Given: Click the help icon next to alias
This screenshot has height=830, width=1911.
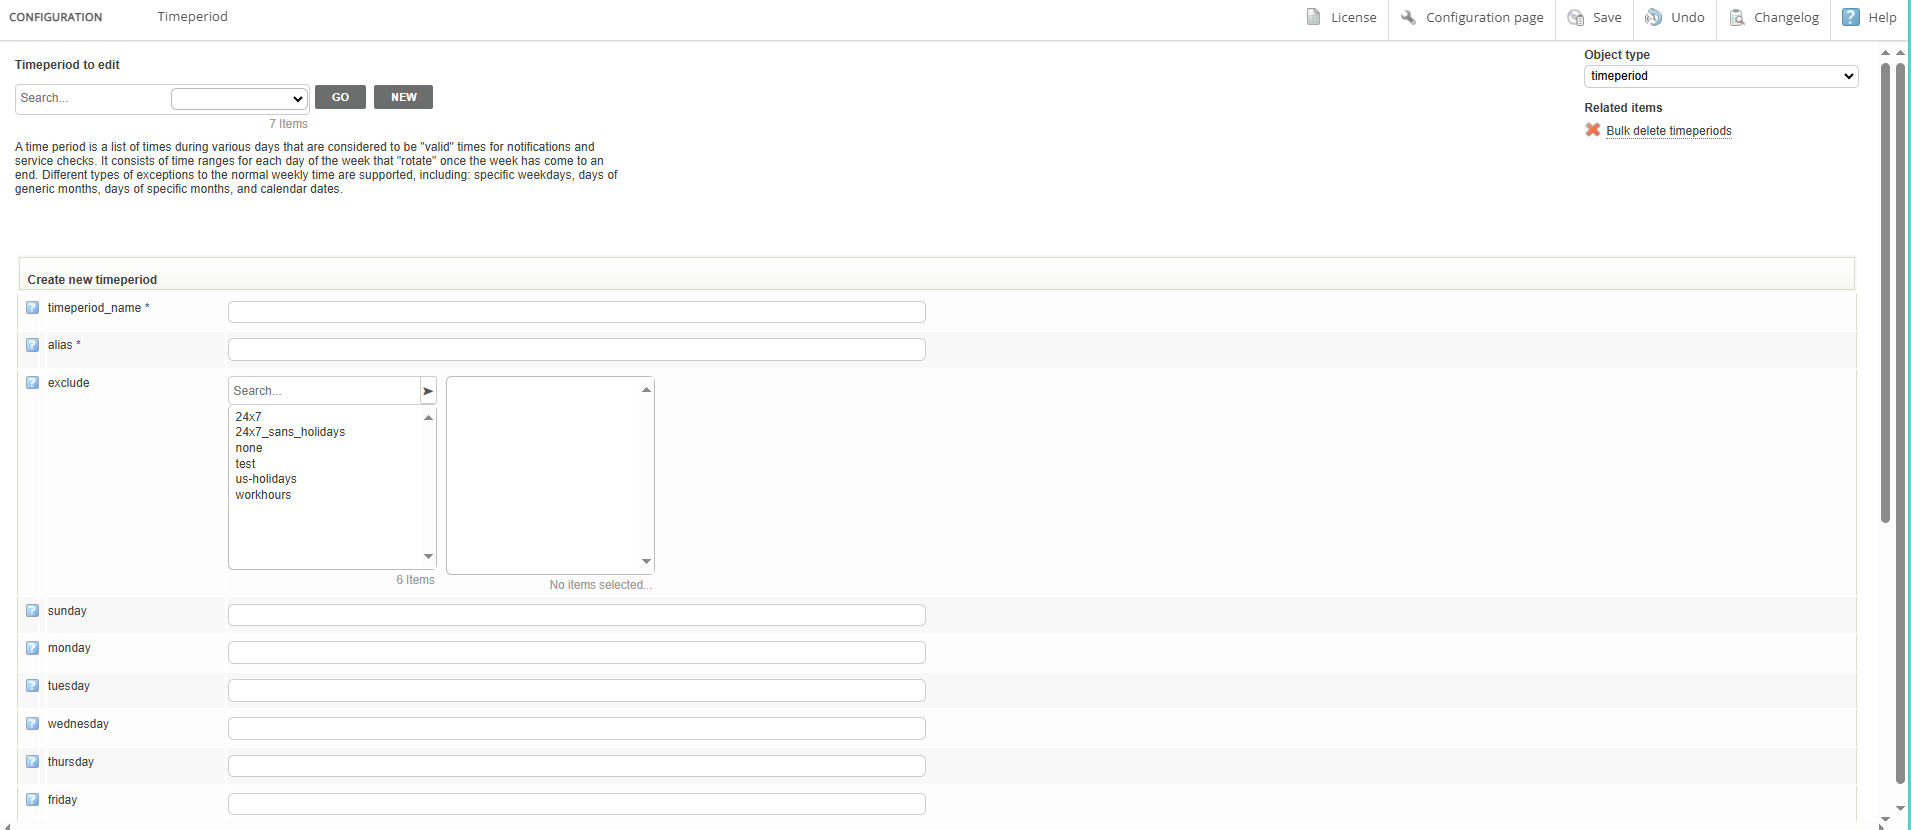Looking at the screenshot, I should pos(32,345).
